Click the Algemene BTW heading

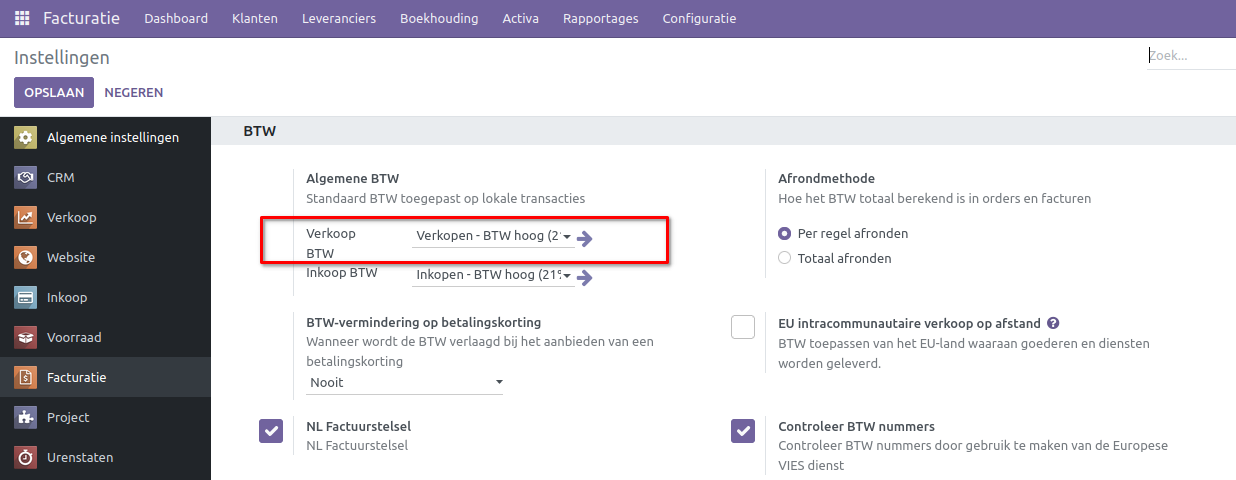click(x=353, y=178)
